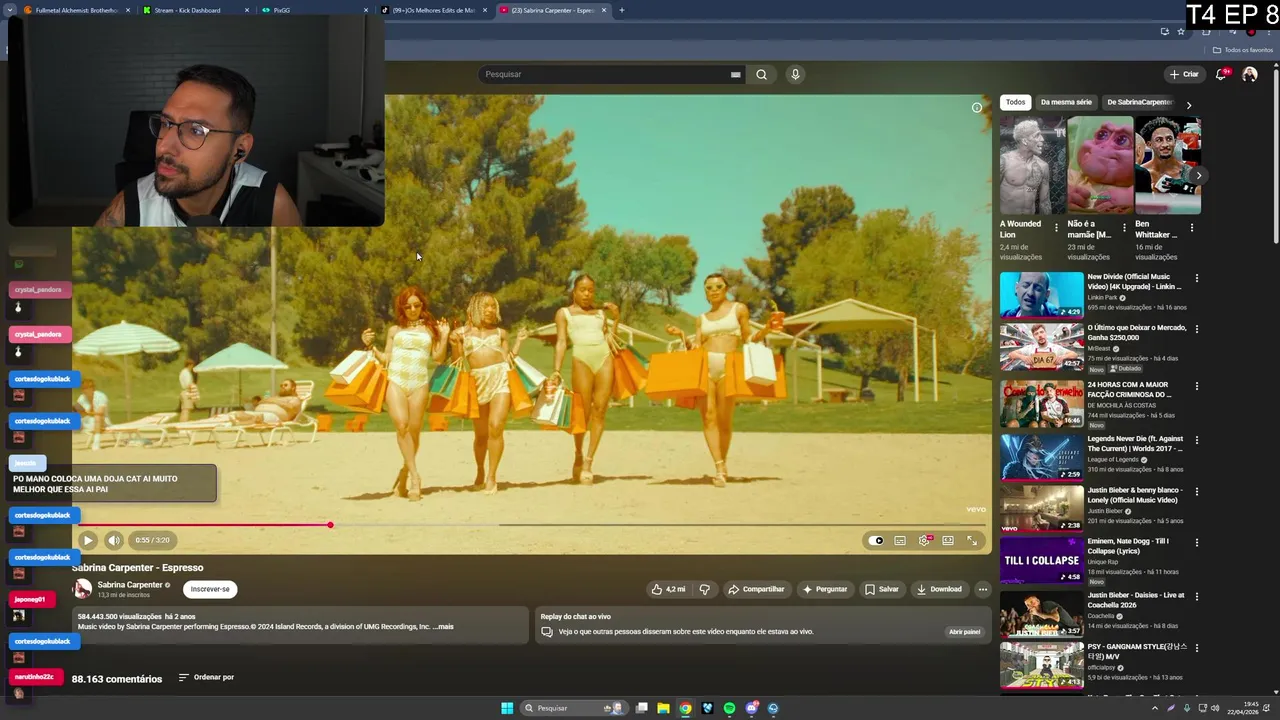This screenshot has height=720, width=1280.
Task: Bookmark page with star icon
Action: tap(1180, 32)
